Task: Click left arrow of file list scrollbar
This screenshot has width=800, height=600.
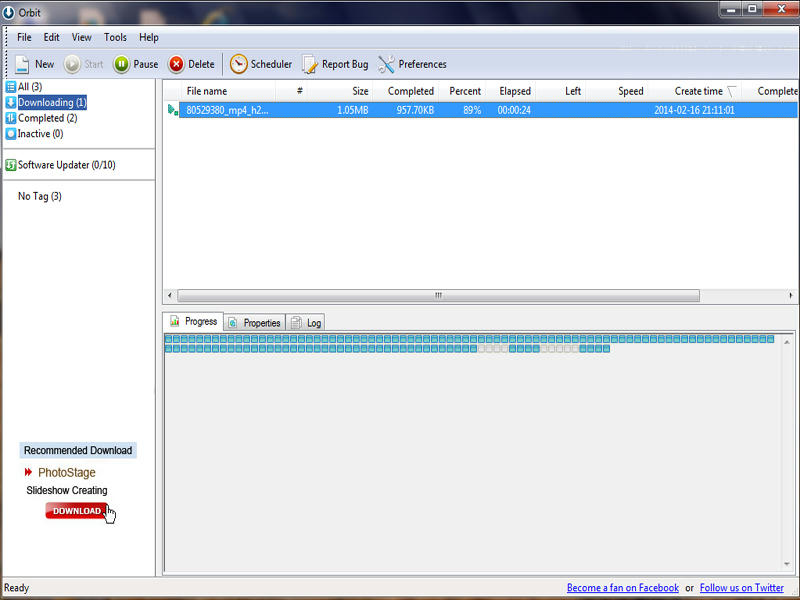Action: click(170, 295)
